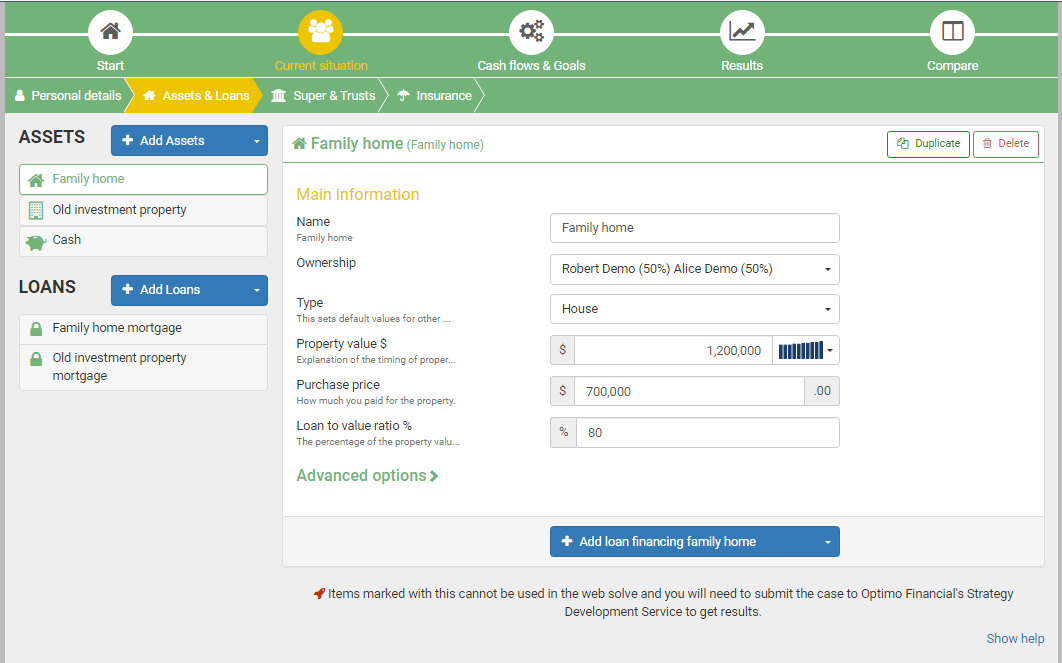The image size is (1062, 663).
Task: Delete the Family home asset
Action: pos(1005,144)
